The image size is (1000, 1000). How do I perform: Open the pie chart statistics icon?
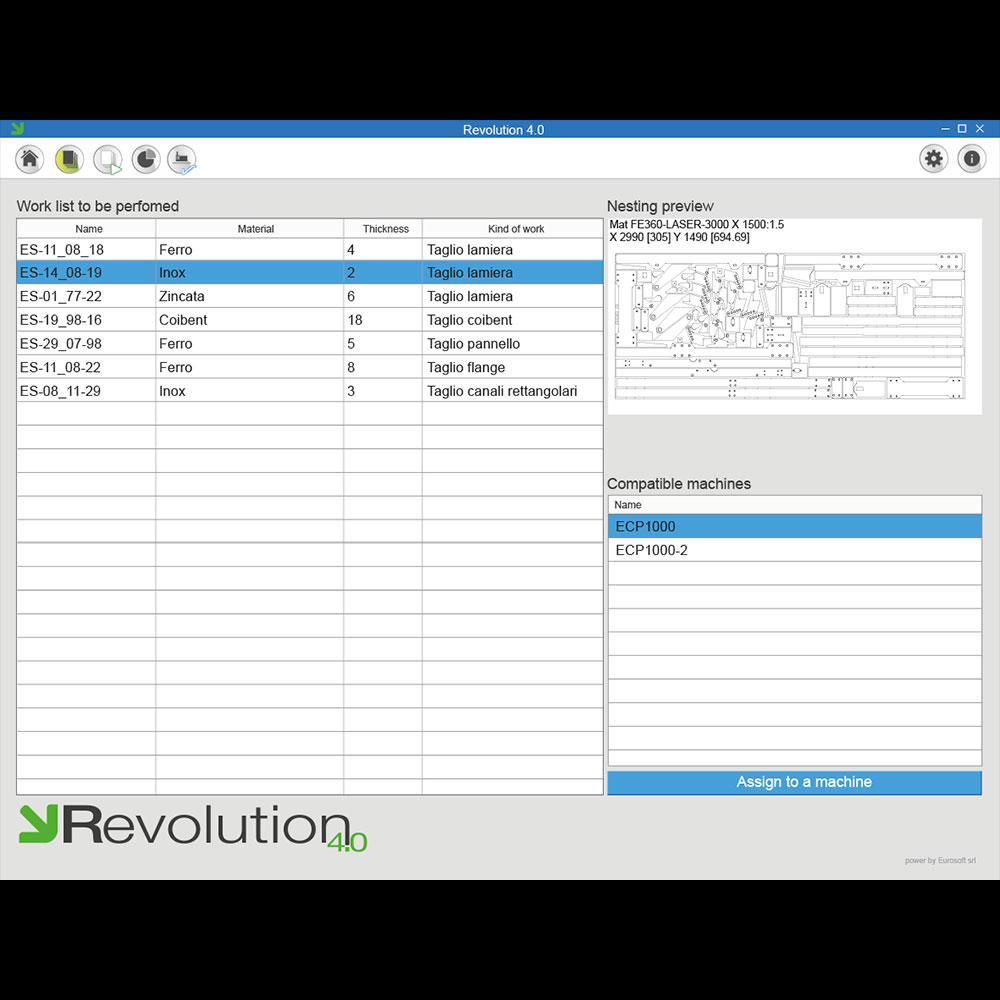click(x=145, y=159)
